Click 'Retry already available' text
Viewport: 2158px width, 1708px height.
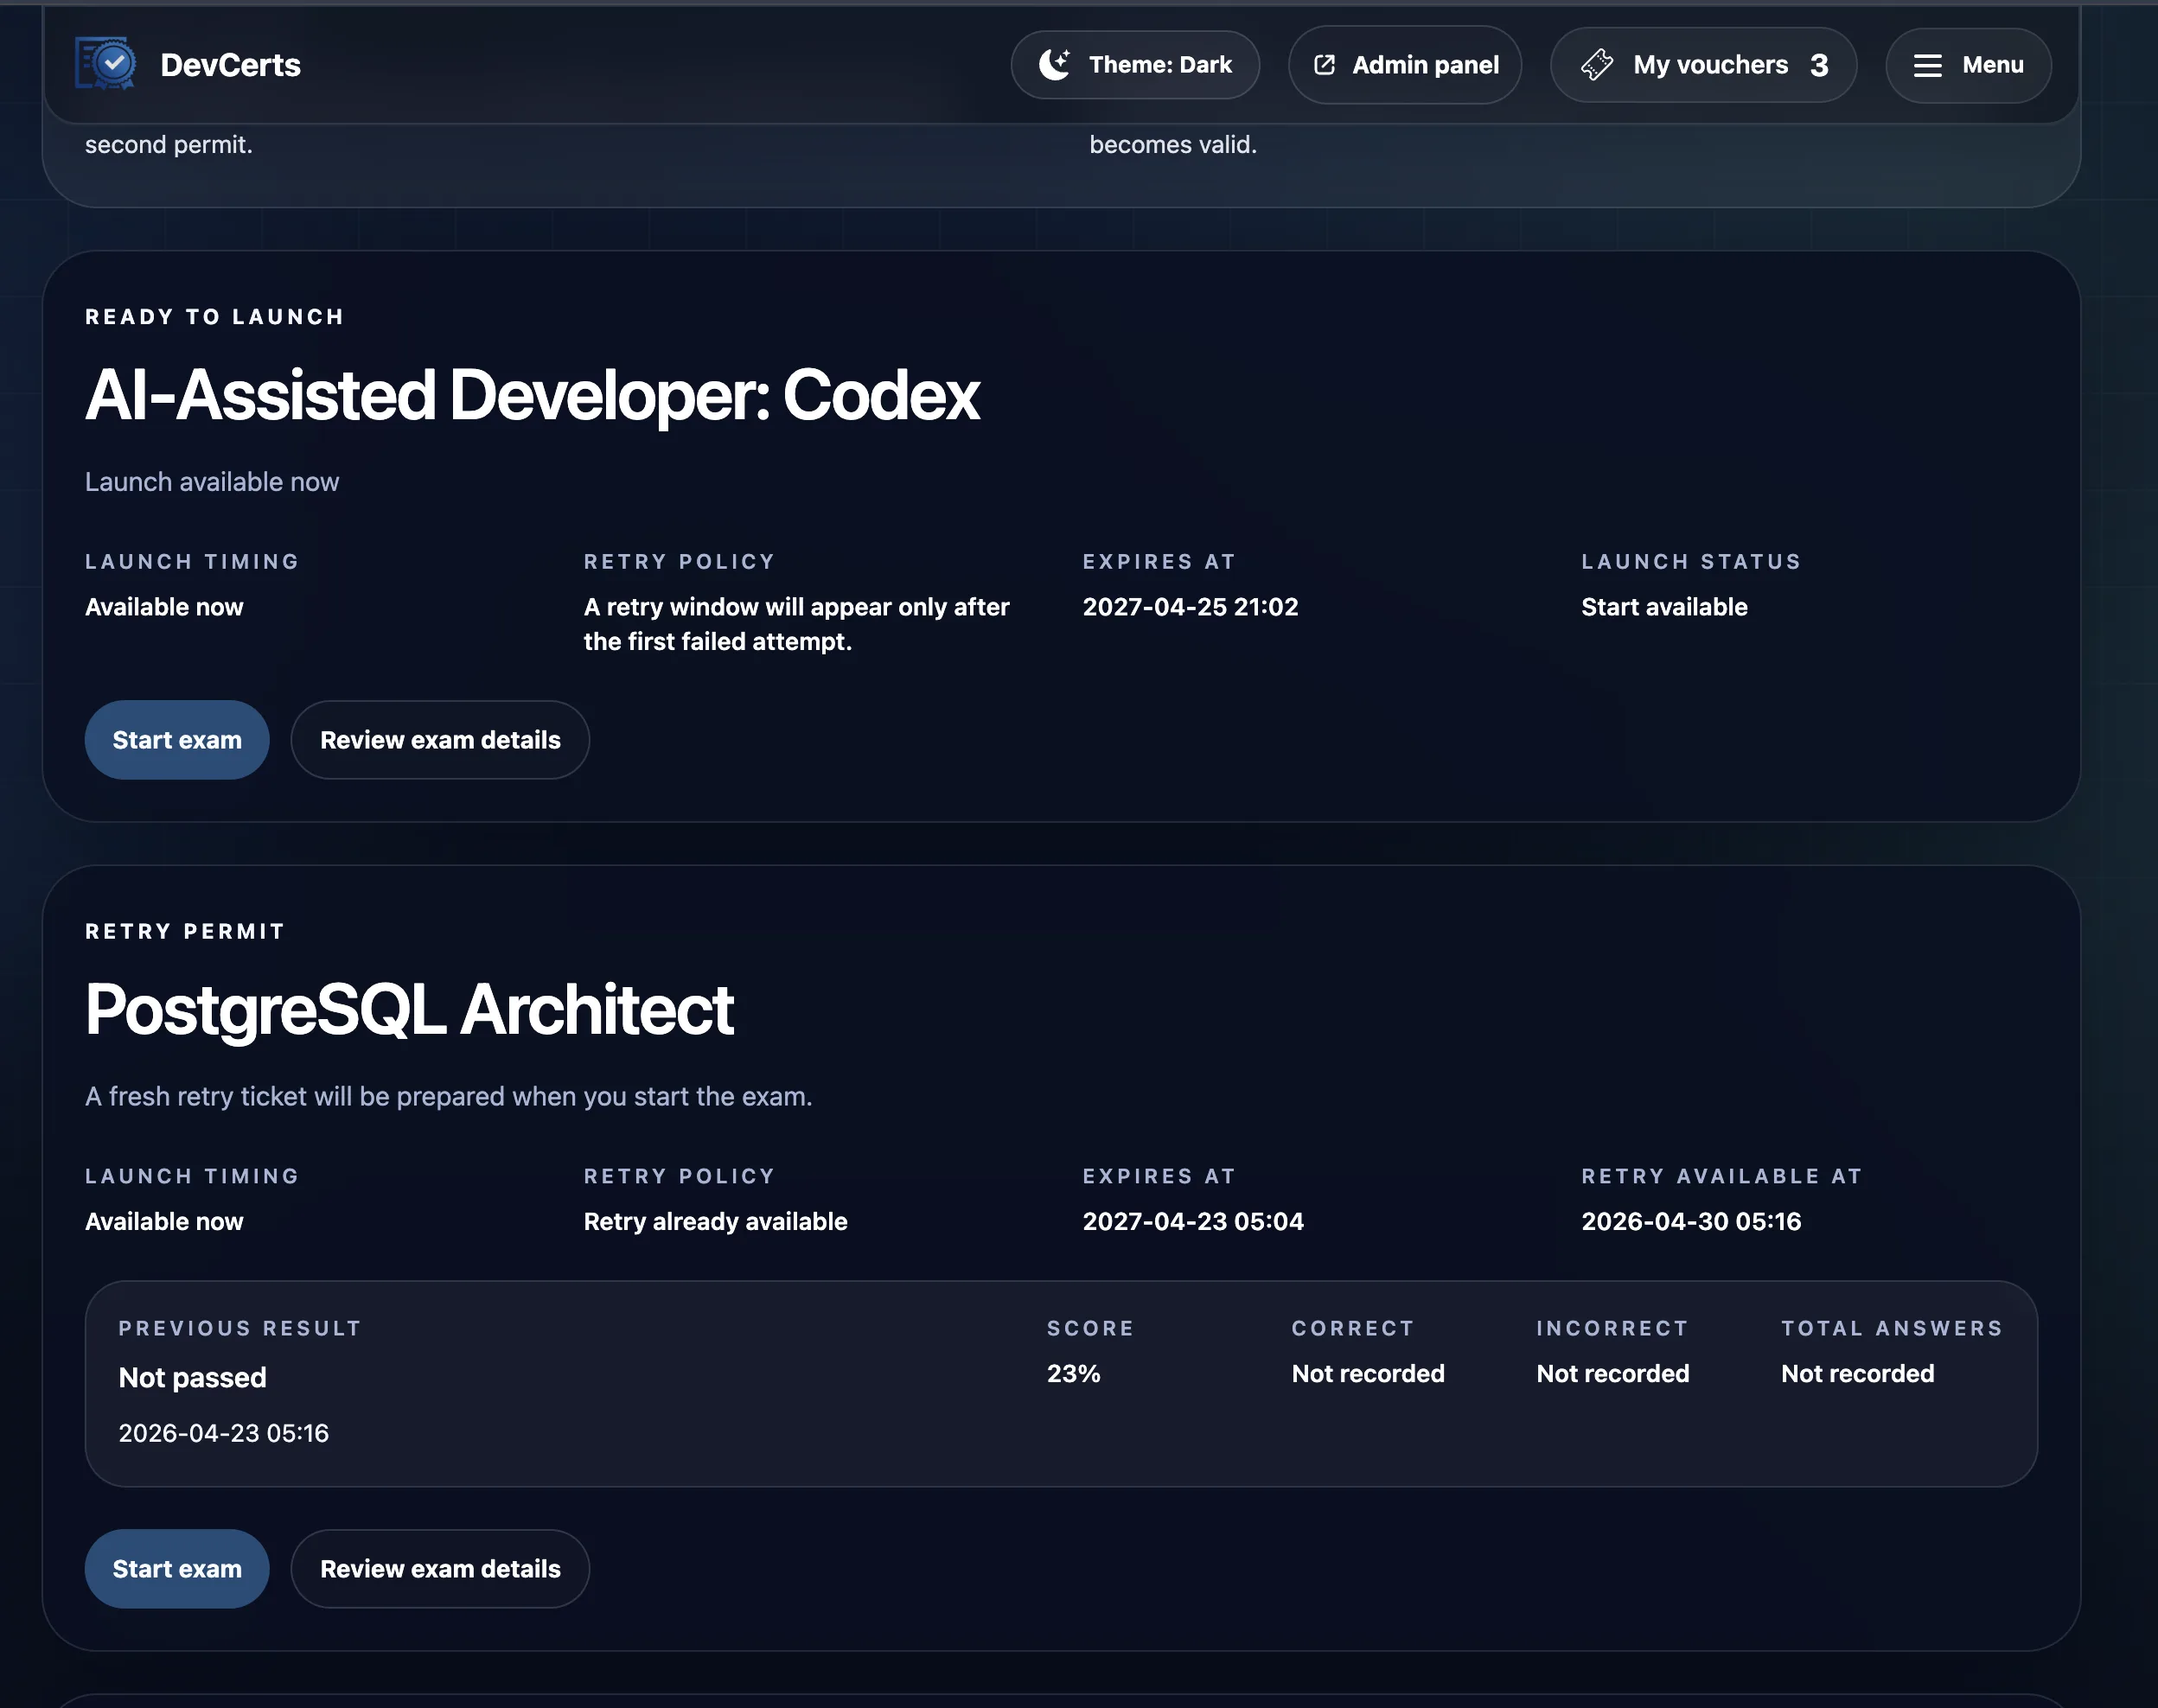coord(715,1221)
